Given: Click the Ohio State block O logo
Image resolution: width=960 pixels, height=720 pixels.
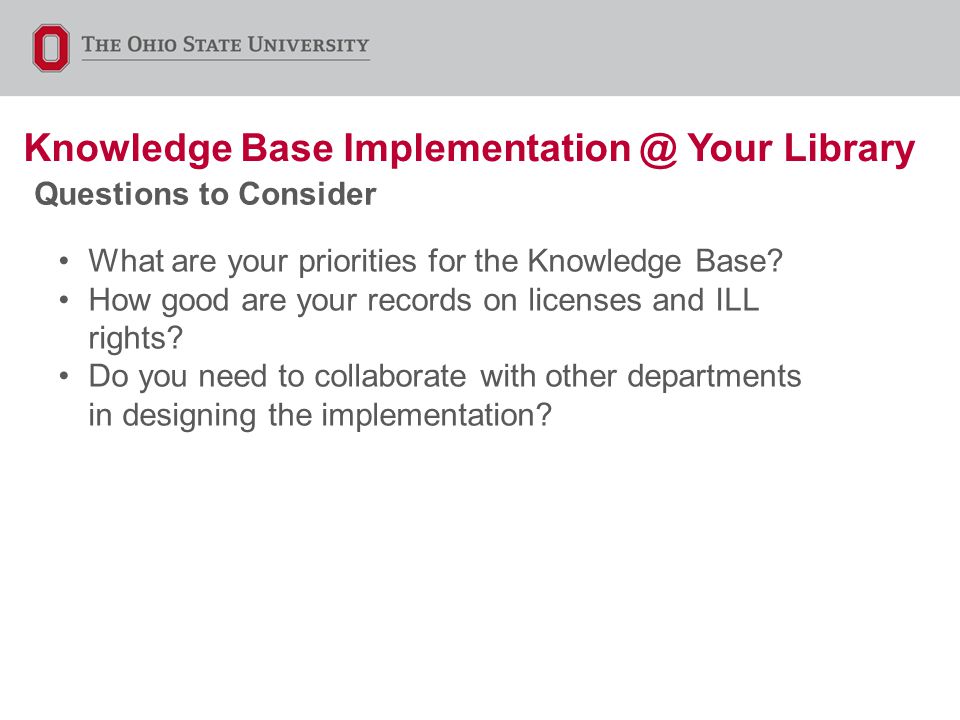Looking at the screenshot, I should 51,48.
